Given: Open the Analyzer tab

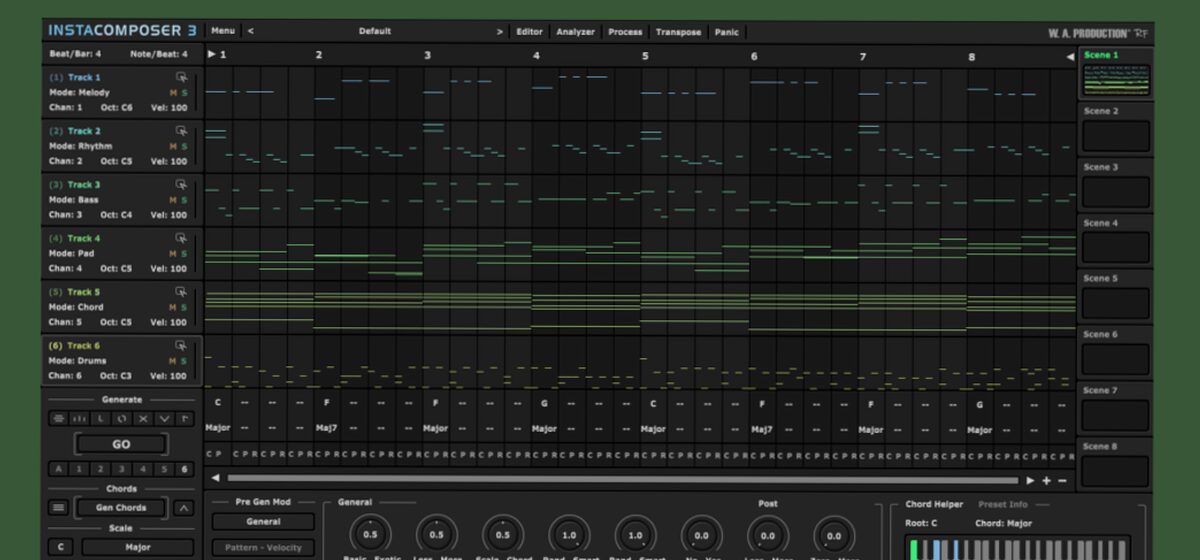Looking at the screenshot, I should click(575, 32).
